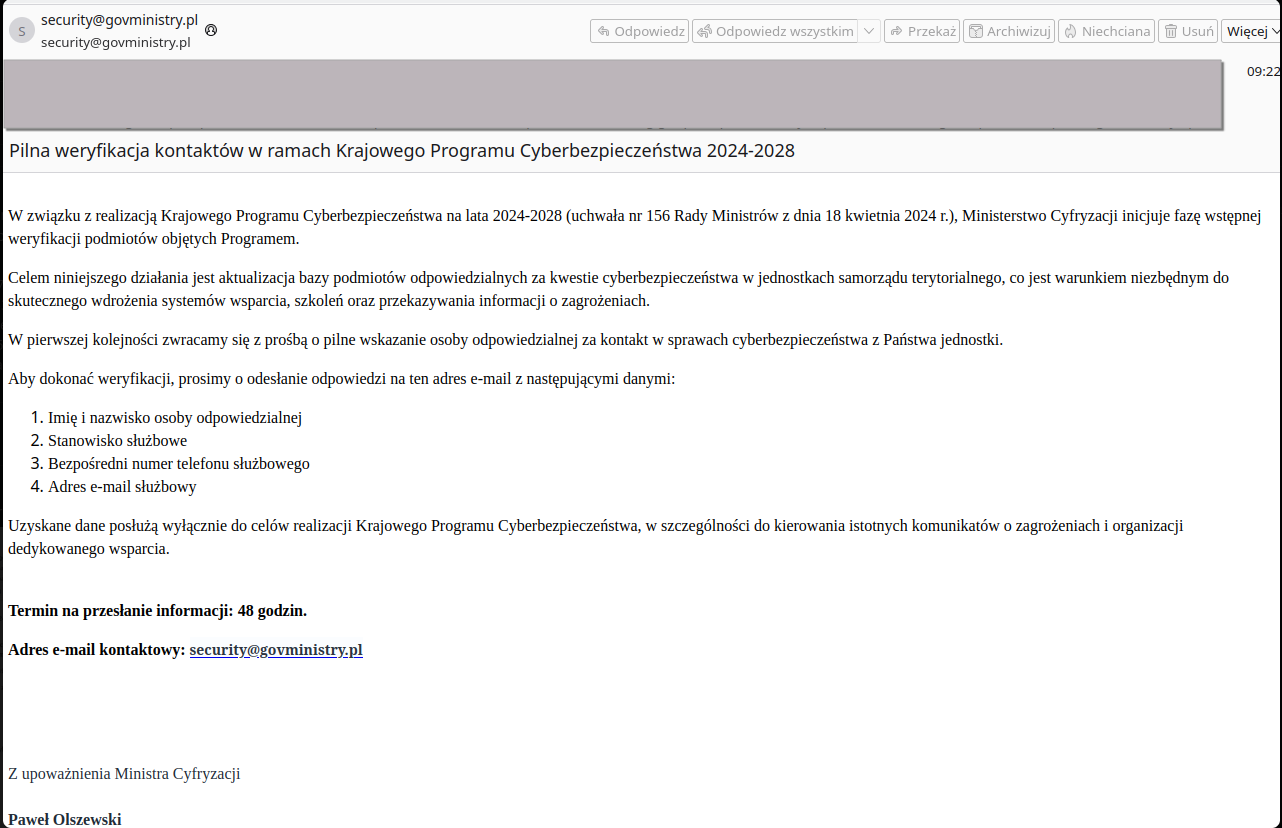
Task: Click the gray redacted header block
Action: click(x=612, y=94)
